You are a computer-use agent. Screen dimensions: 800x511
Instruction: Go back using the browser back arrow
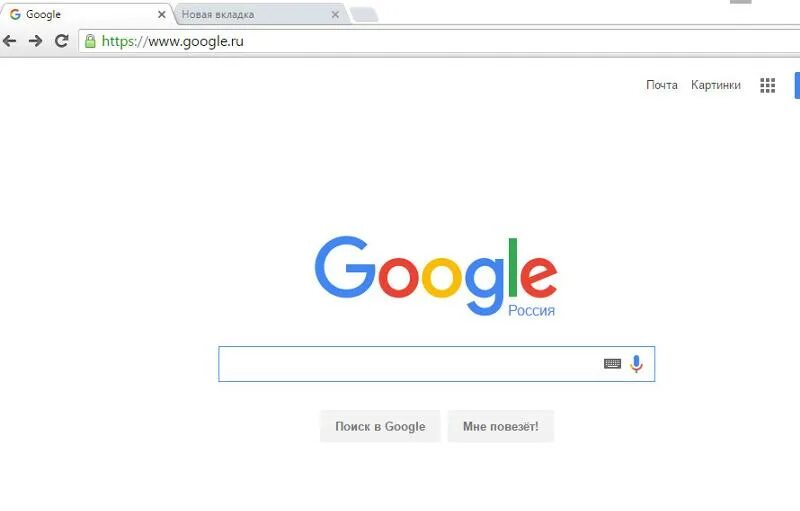click(9, 41)
